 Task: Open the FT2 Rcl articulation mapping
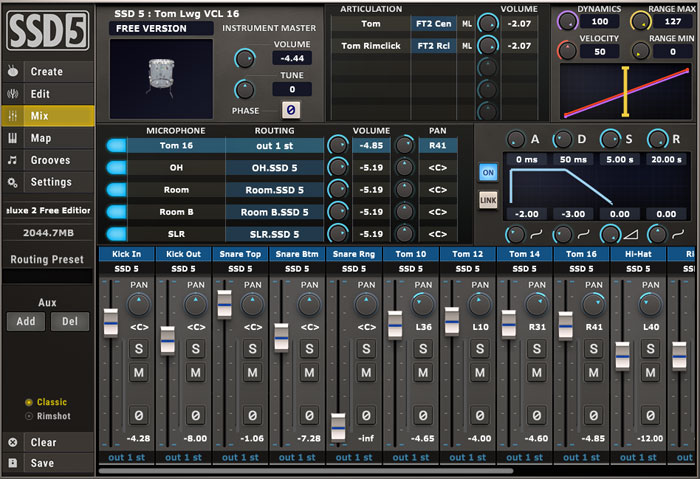(x=433, y=46)
